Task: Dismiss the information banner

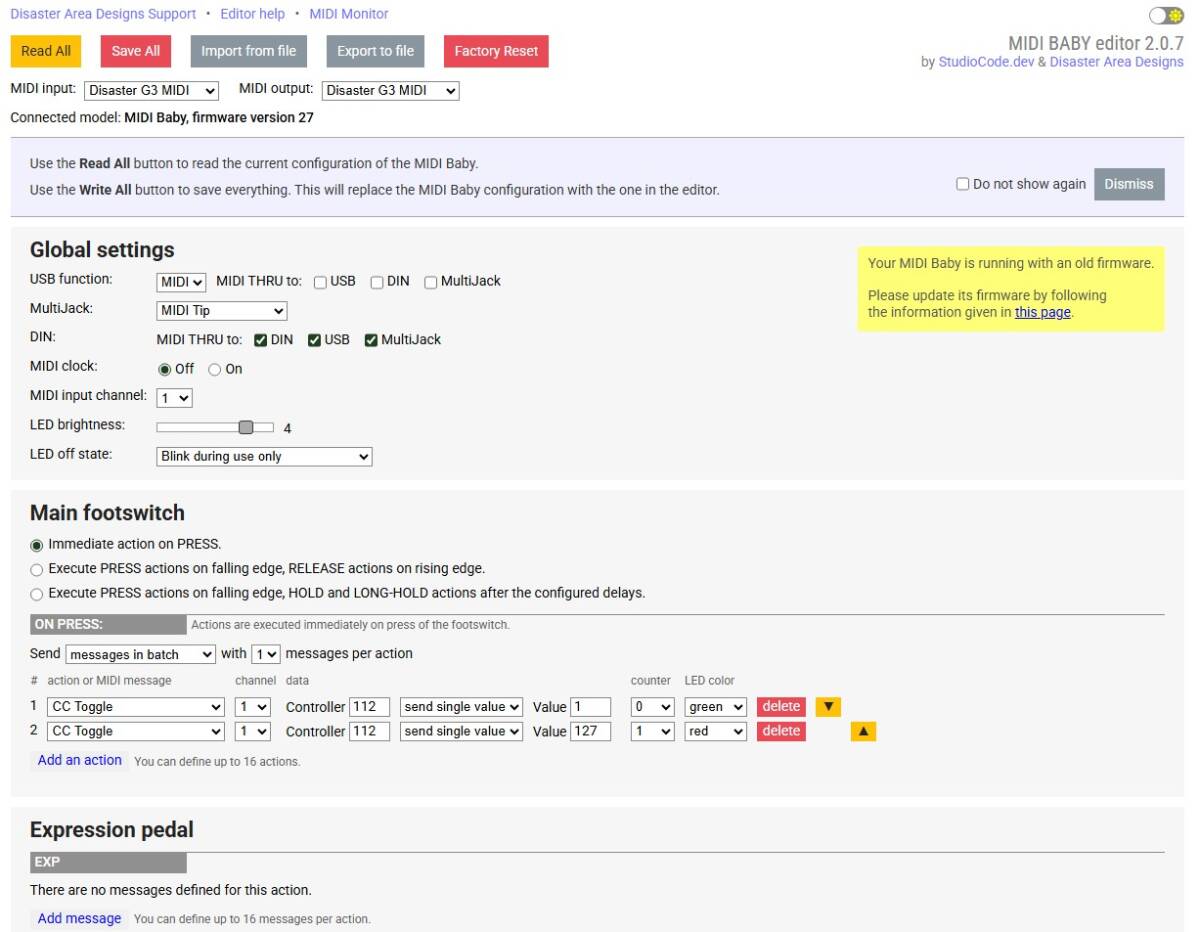Action: point(1129,184)
